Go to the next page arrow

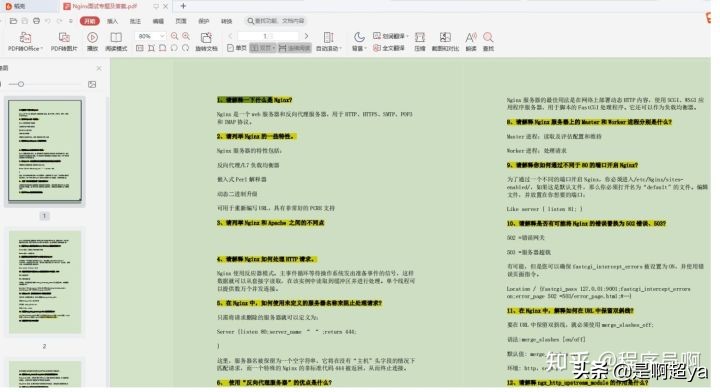point(306,36)
